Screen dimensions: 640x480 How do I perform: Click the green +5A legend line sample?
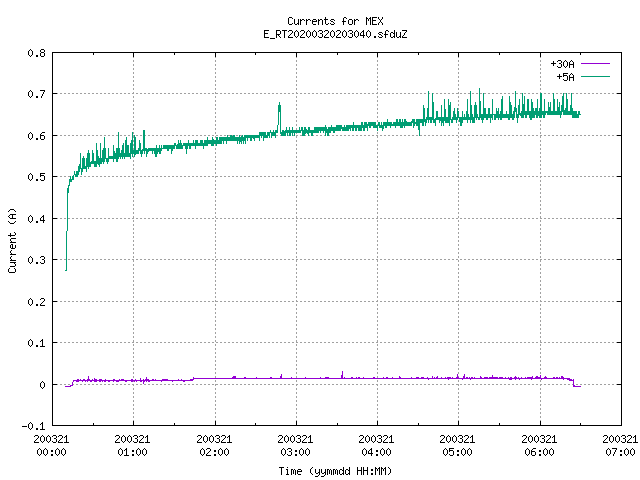point(595,76)
